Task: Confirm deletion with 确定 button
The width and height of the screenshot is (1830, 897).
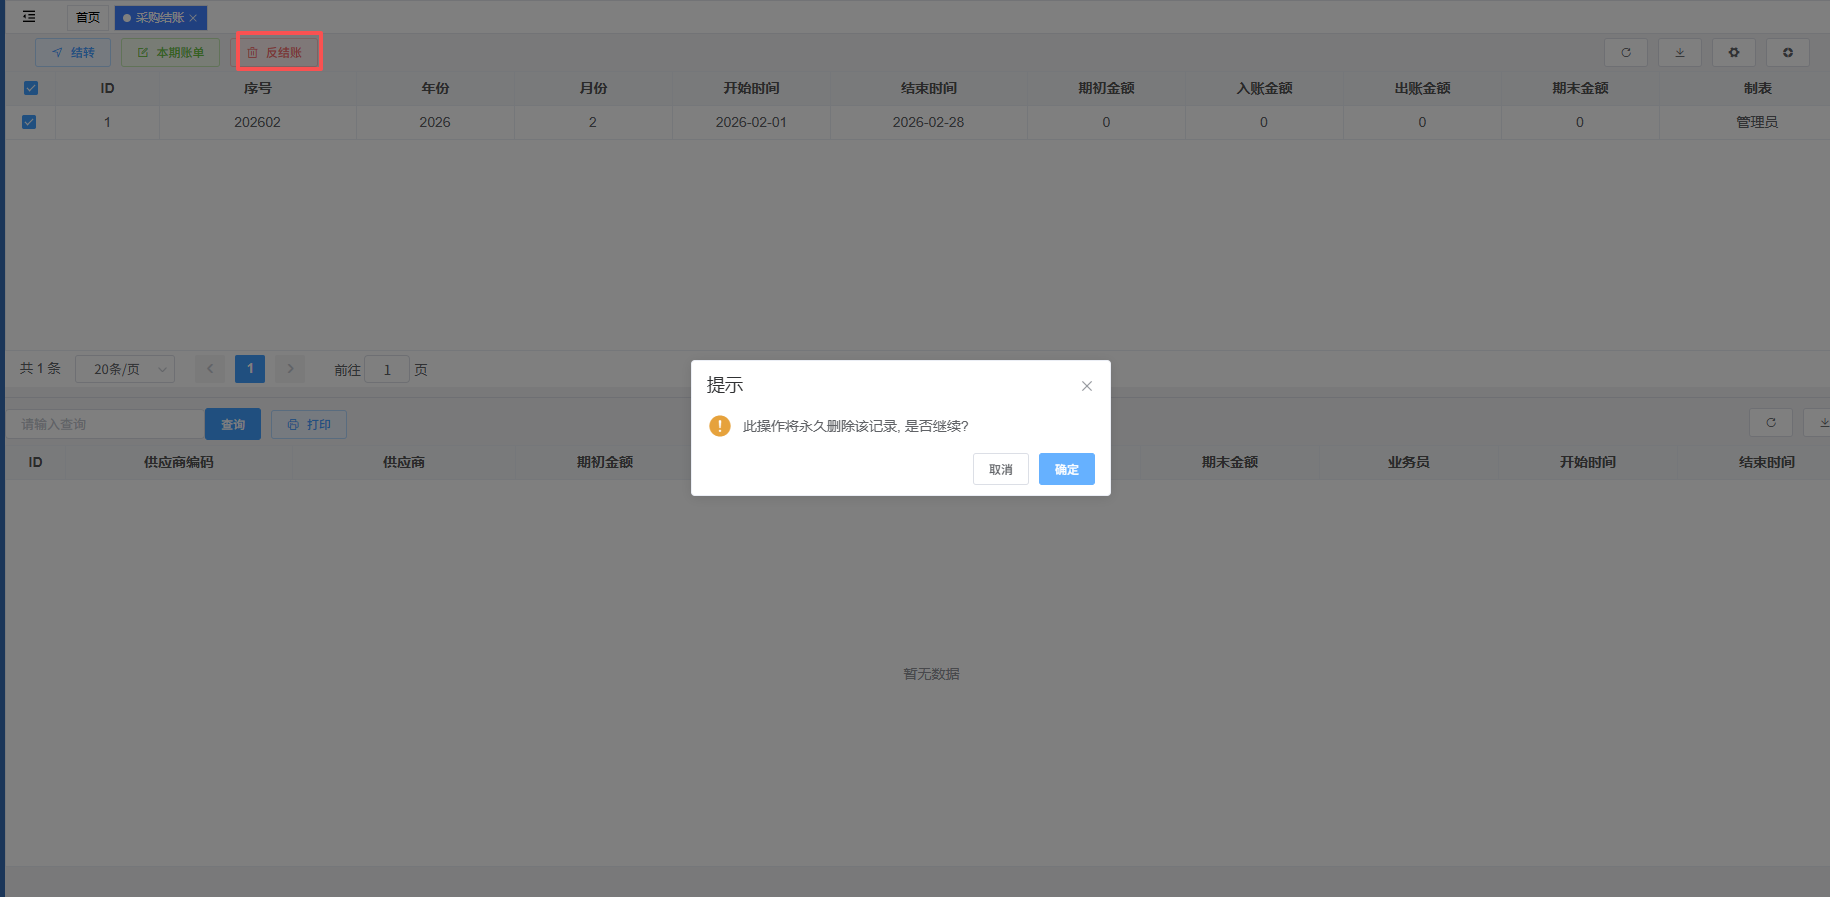Action: click(1066, 469)
